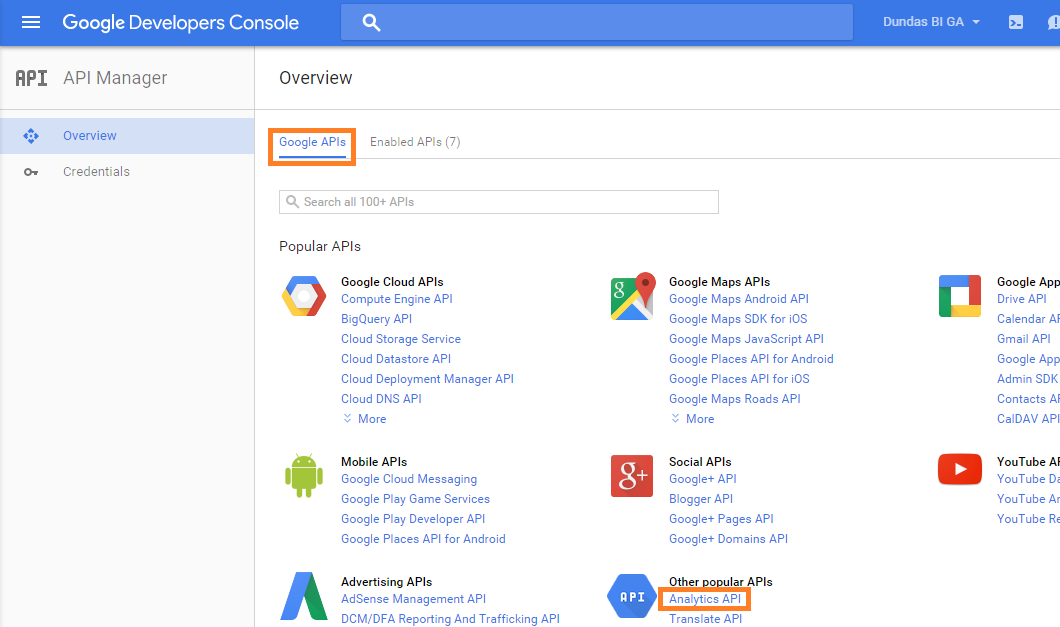The height and width of the screenshot is (627, 1060).
Task: Click the BigQuery API link
Action: (x=377, y=318)
